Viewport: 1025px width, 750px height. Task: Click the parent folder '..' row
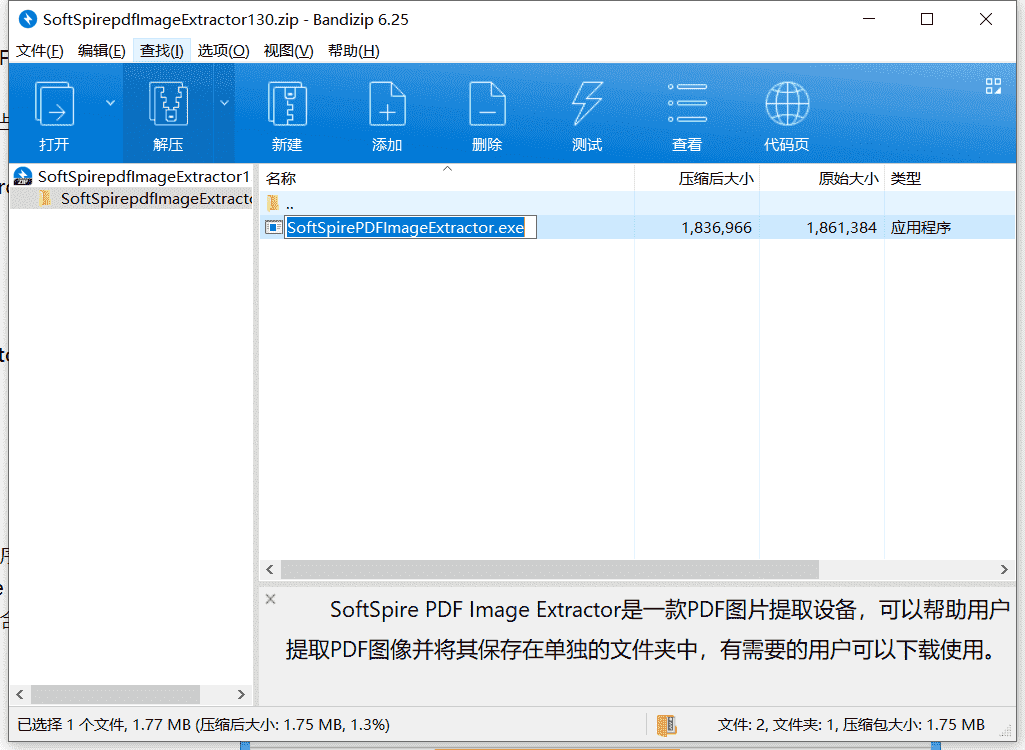pyautogui.click(x=637, y=203)
